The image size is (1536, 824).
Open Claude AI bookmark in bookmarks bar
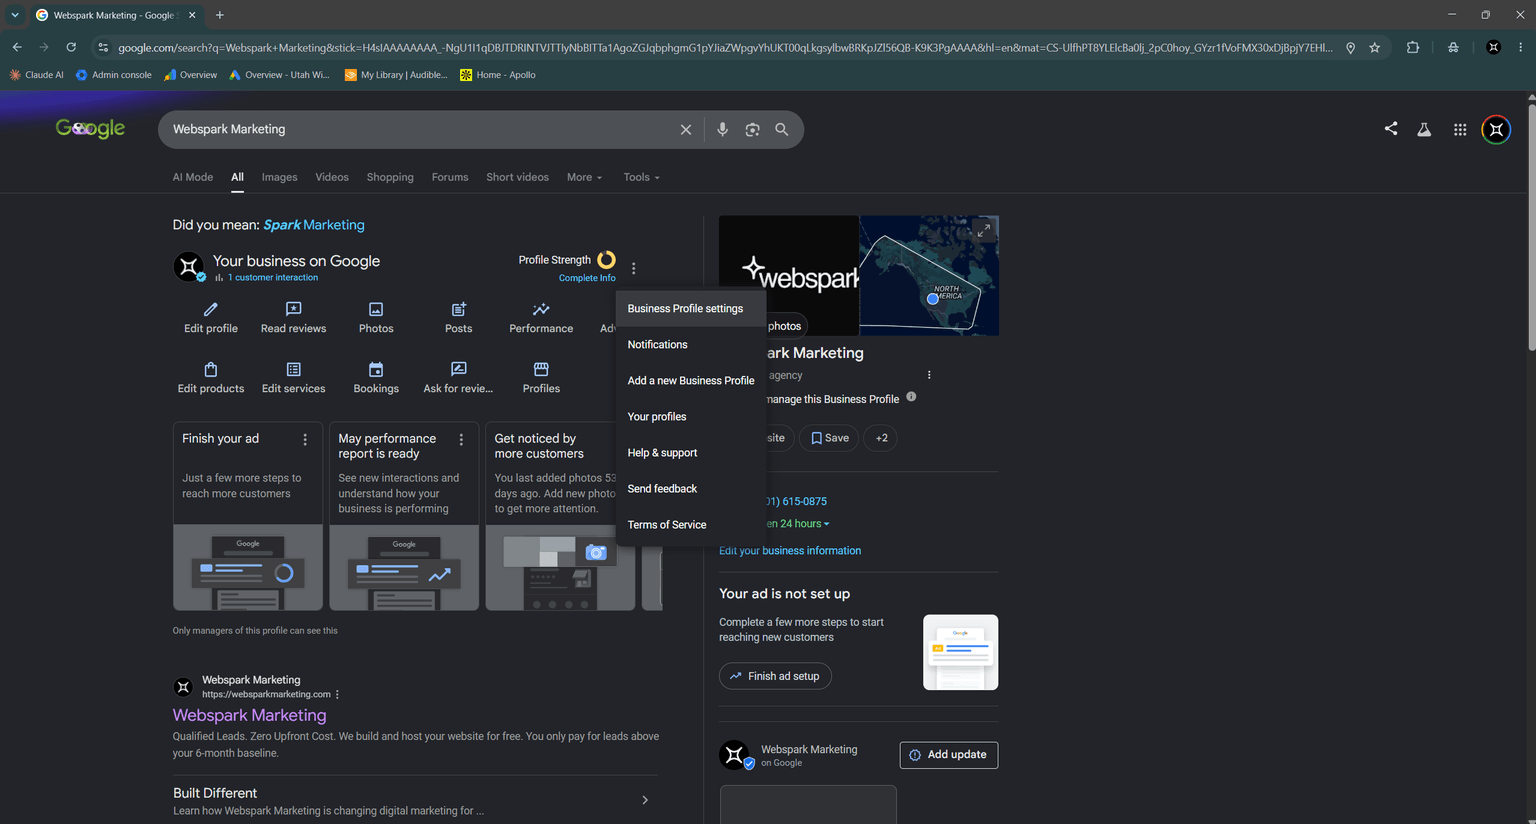[x=37, y=75]
